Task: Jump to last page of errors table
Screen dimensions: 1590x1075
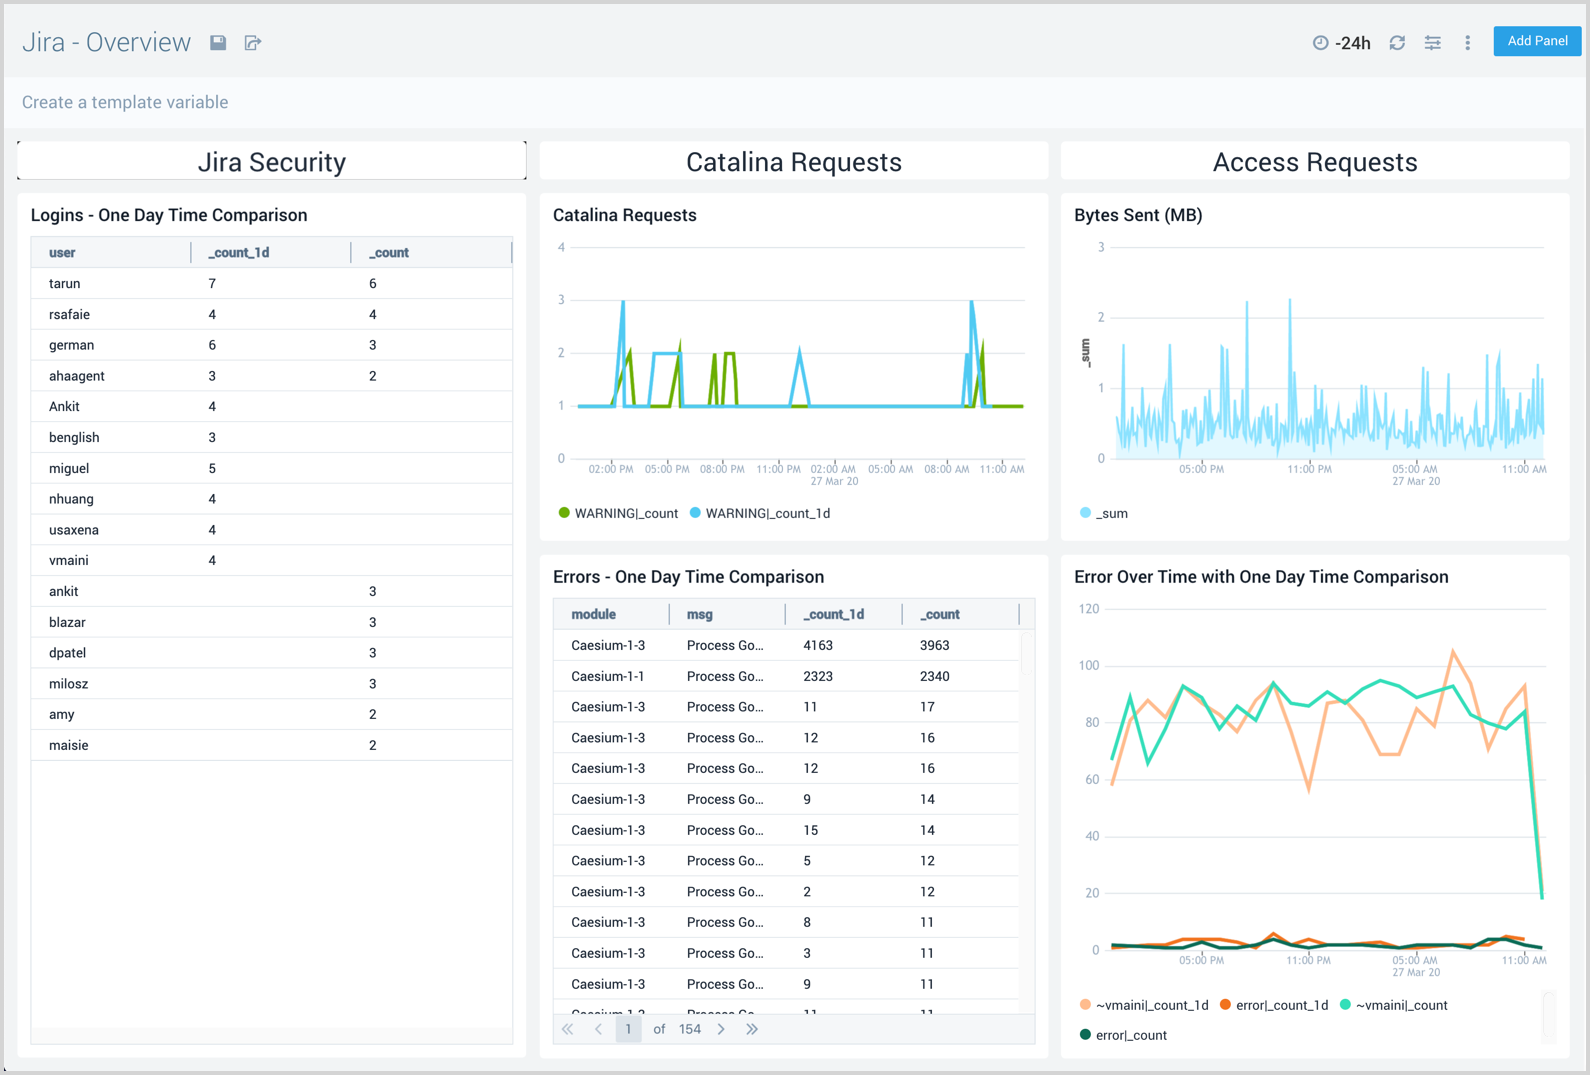Action: point(752,1029)
